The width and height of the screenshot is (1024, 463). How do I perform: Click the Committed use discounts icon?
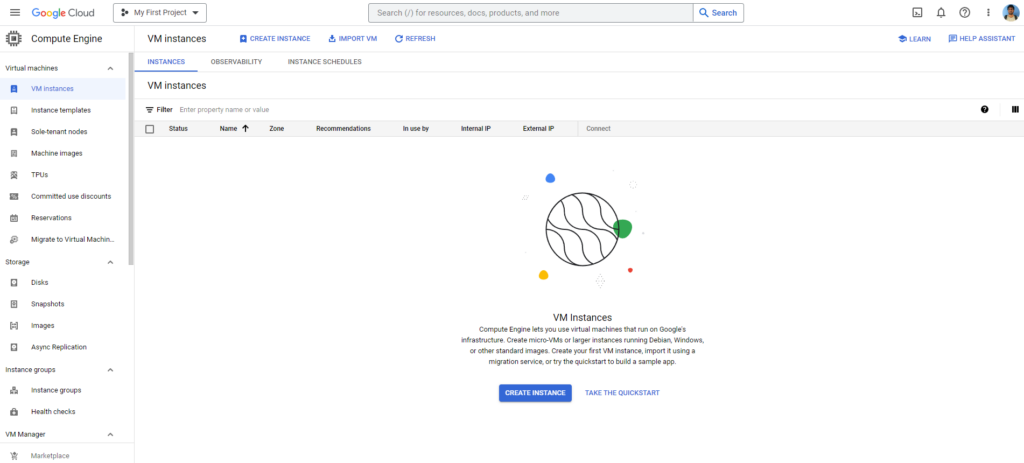point(14,197)
